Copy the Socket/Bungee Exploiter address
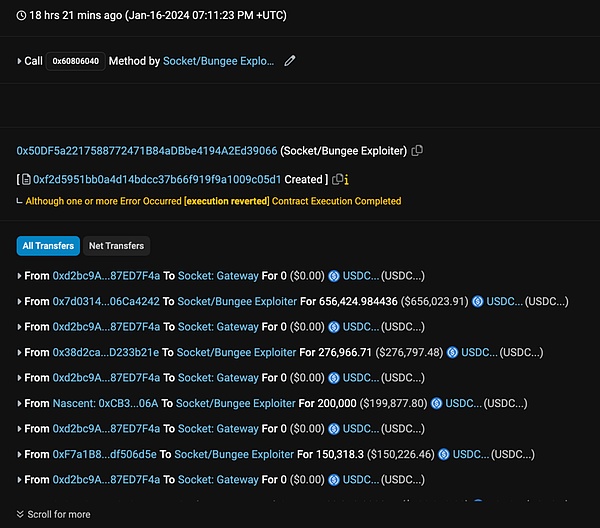Image resolution: width=600 pixels, height=528 pixels. [417, 151]
